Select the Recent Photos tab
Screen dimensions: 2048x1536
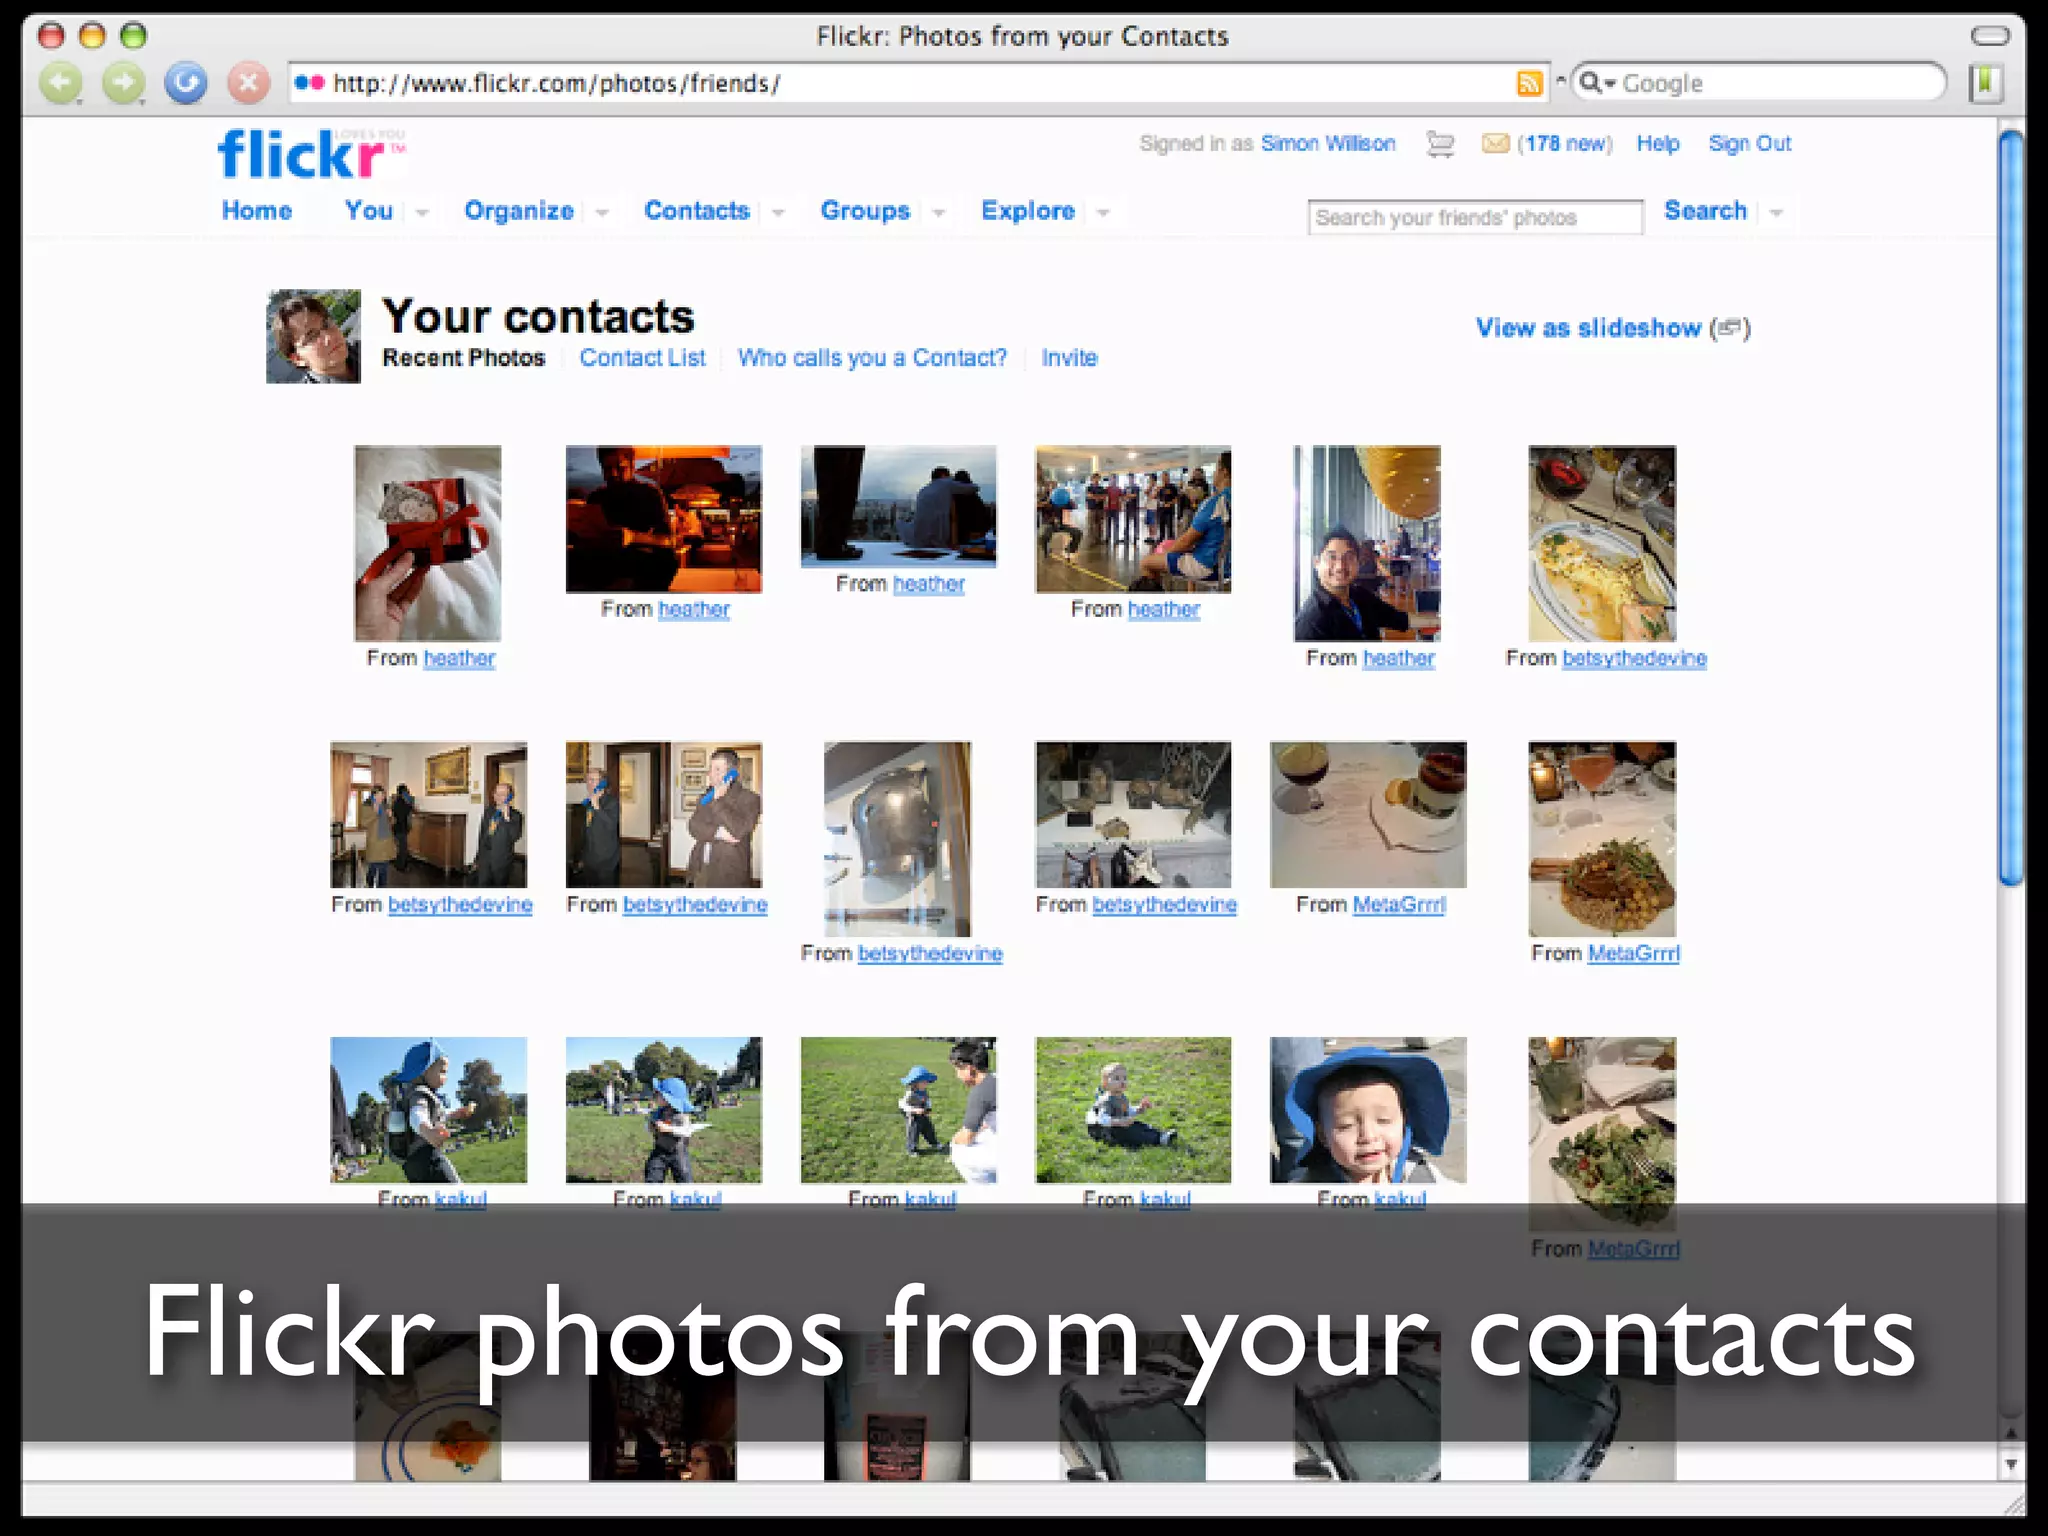click(464, 358)
